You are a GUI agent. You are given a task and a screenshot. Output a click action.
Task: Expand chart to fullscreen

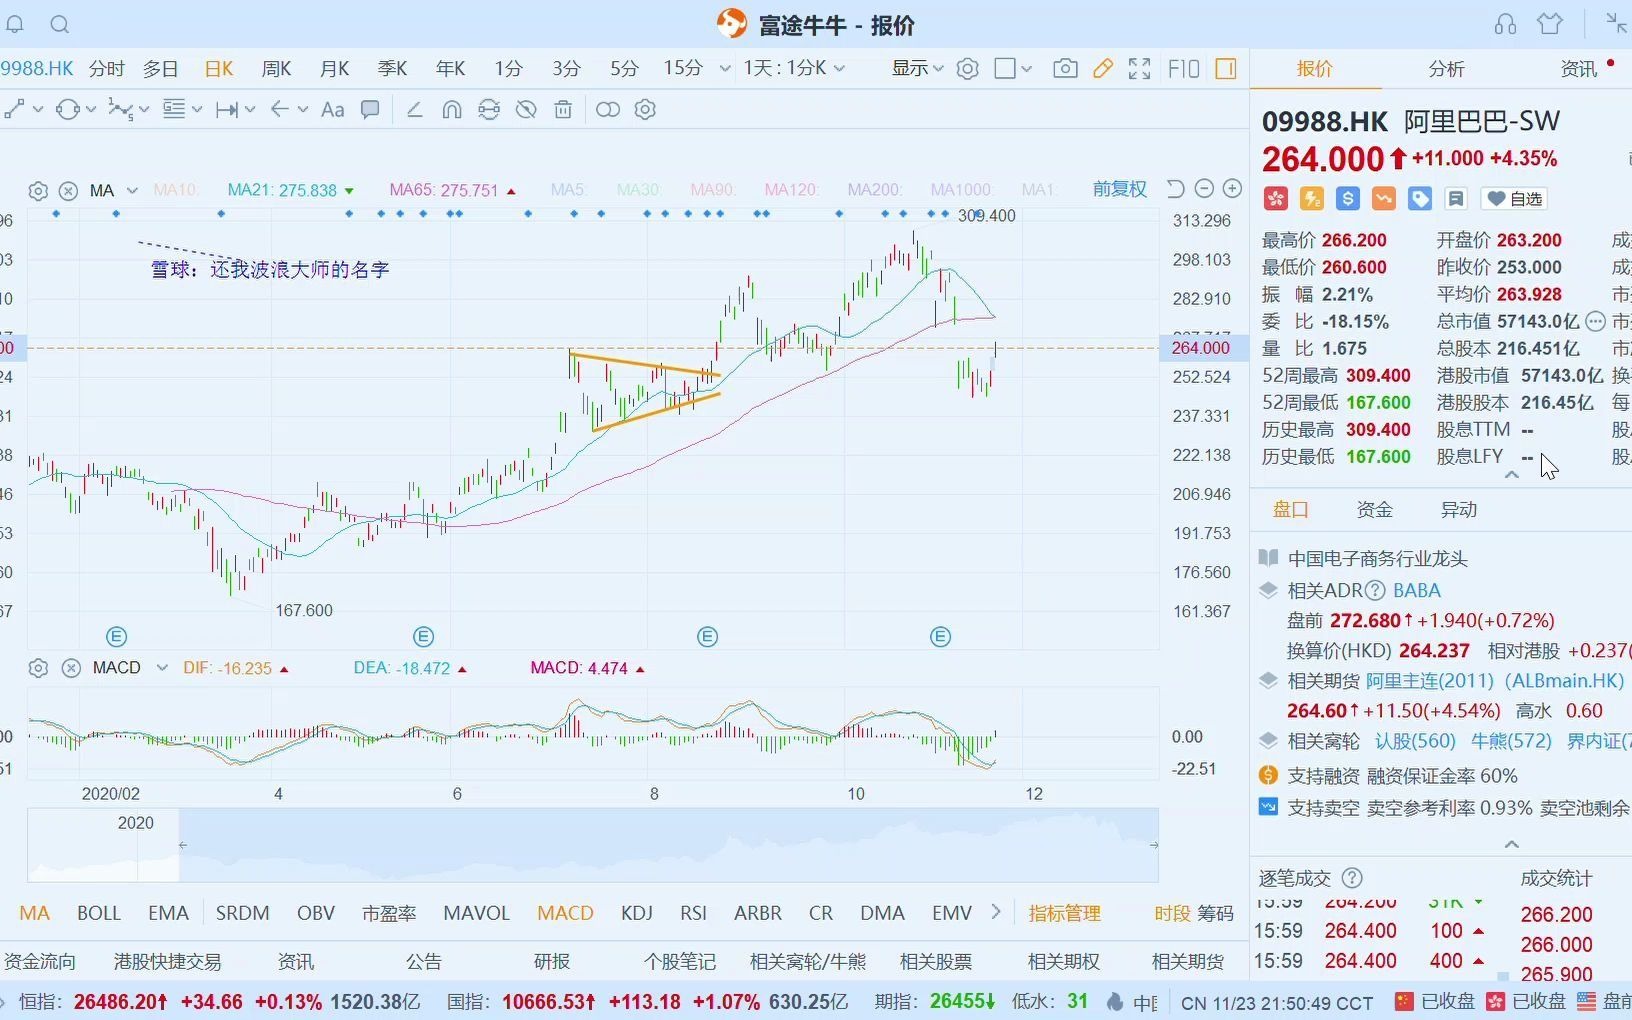click(x=1139, y=68)
